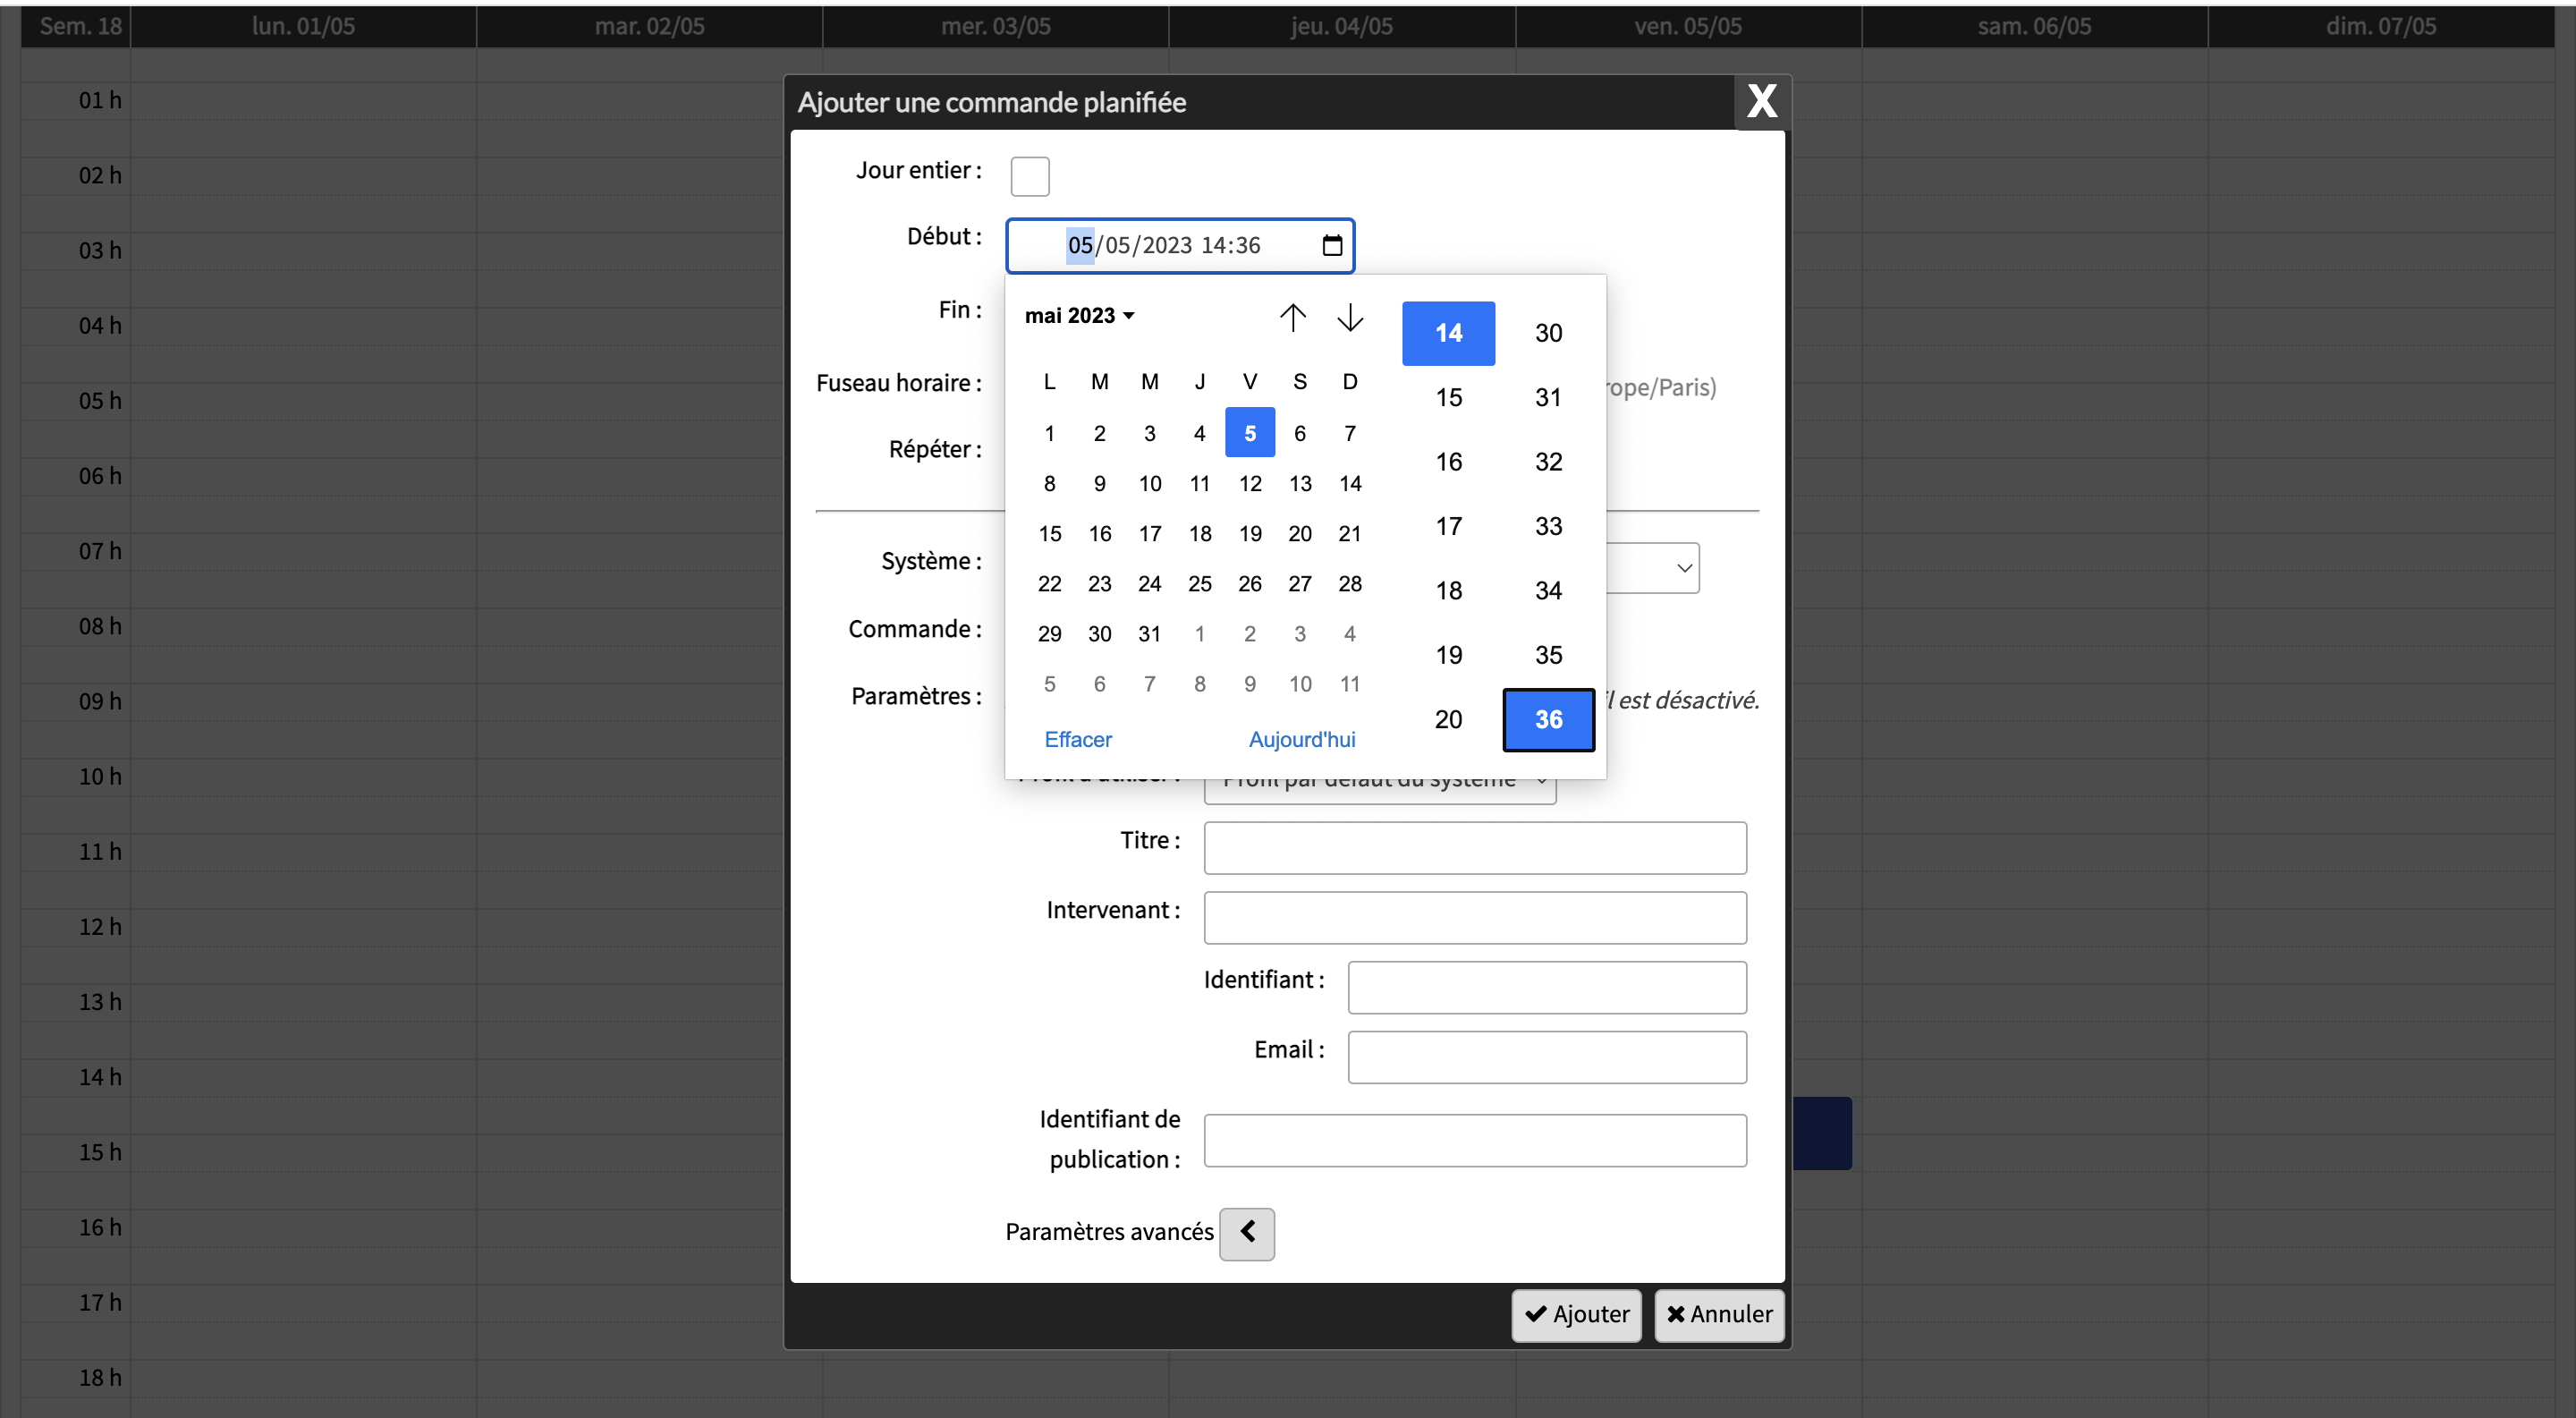Close the dialog with the X icon
2576x1418 pixels.
click(x=1761, y=101)
